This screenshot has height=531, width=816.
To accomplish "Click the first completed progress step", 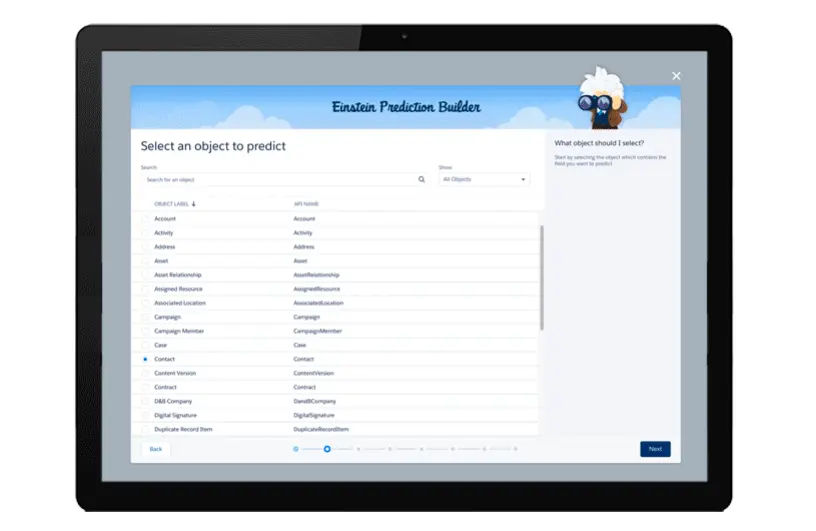I will (296, 449).
